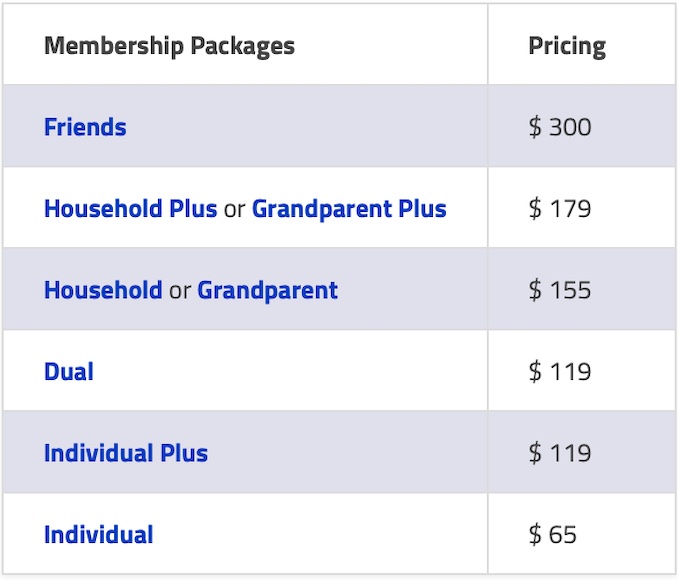Click the dollar sign in Individual price
Image resolution: width=678 pixels, height=580 pixels.
point(535,535)
